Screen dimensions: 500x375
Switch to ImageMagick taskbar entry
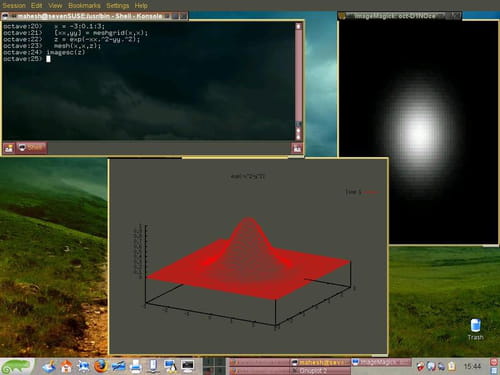tap(381, 362)
